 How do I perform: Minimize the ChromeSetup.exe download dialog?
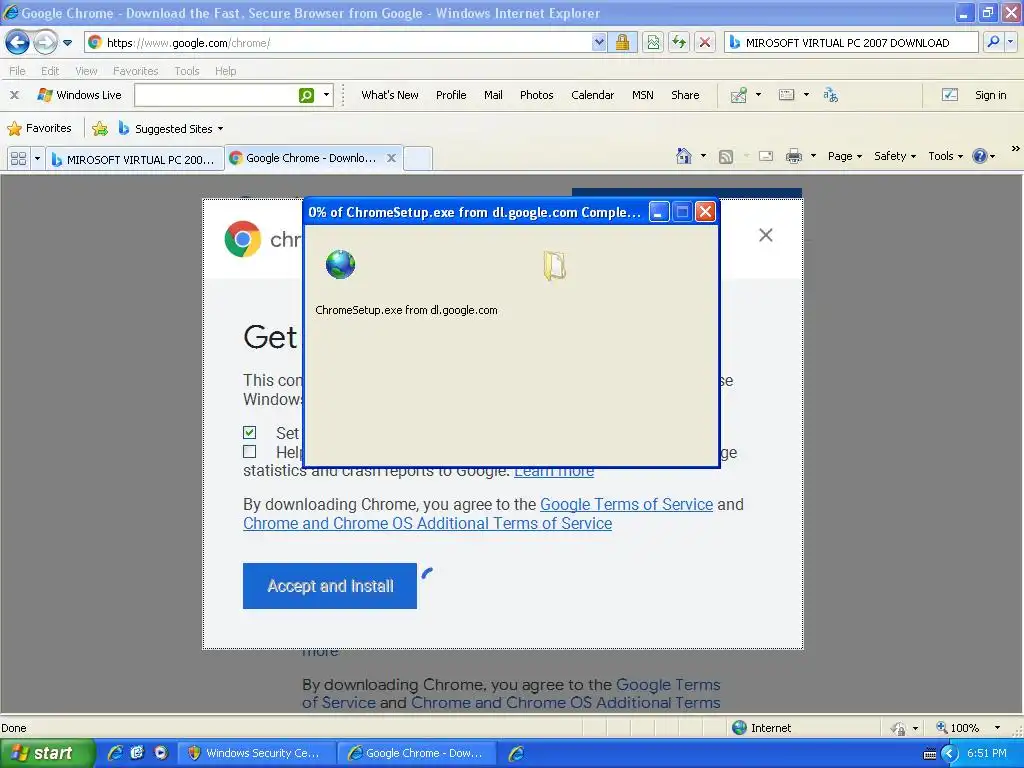click(659, 212)
